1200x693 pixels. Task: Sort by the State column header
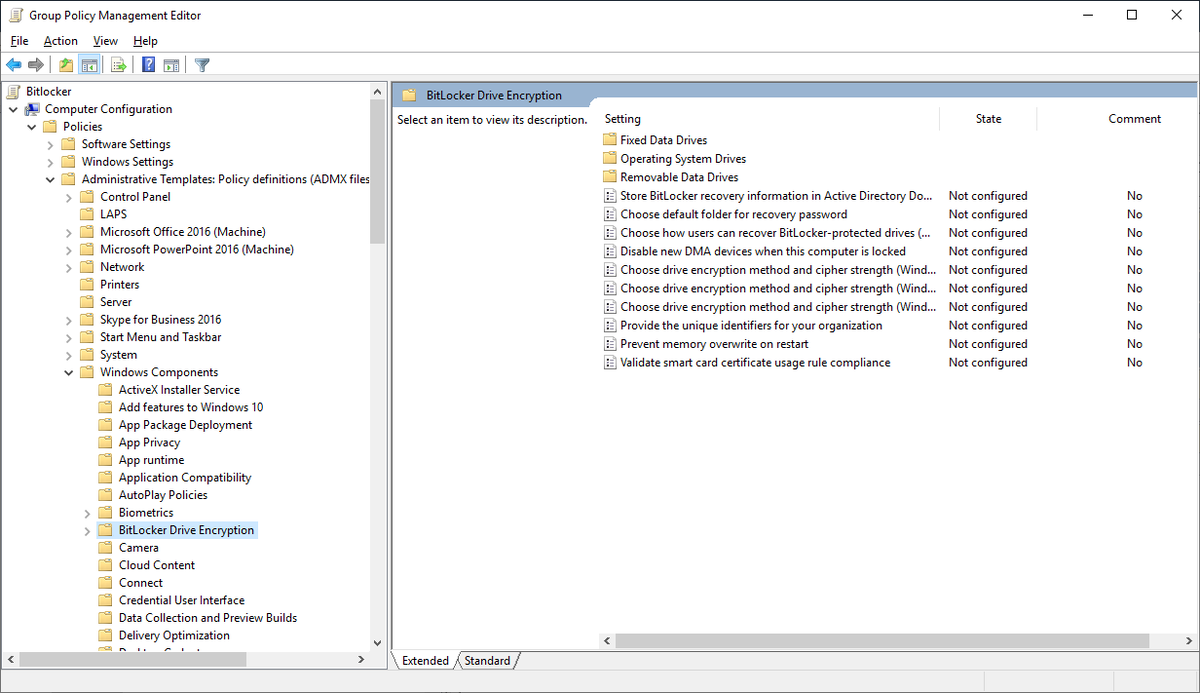point(988,119)
